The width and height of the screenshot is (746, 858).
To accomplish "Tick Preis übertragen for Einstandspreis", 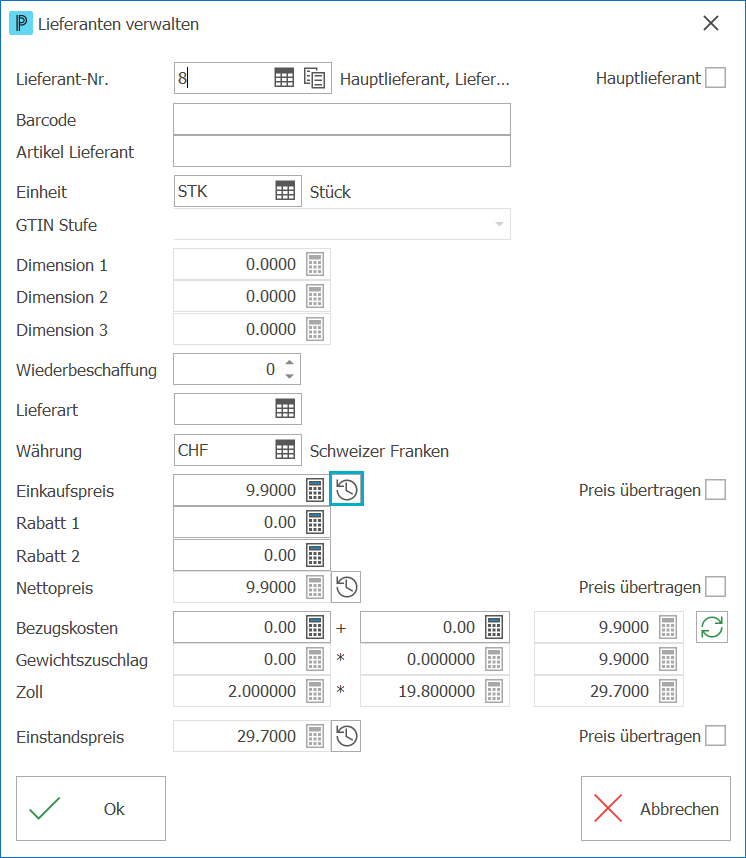I will point(715,736).
